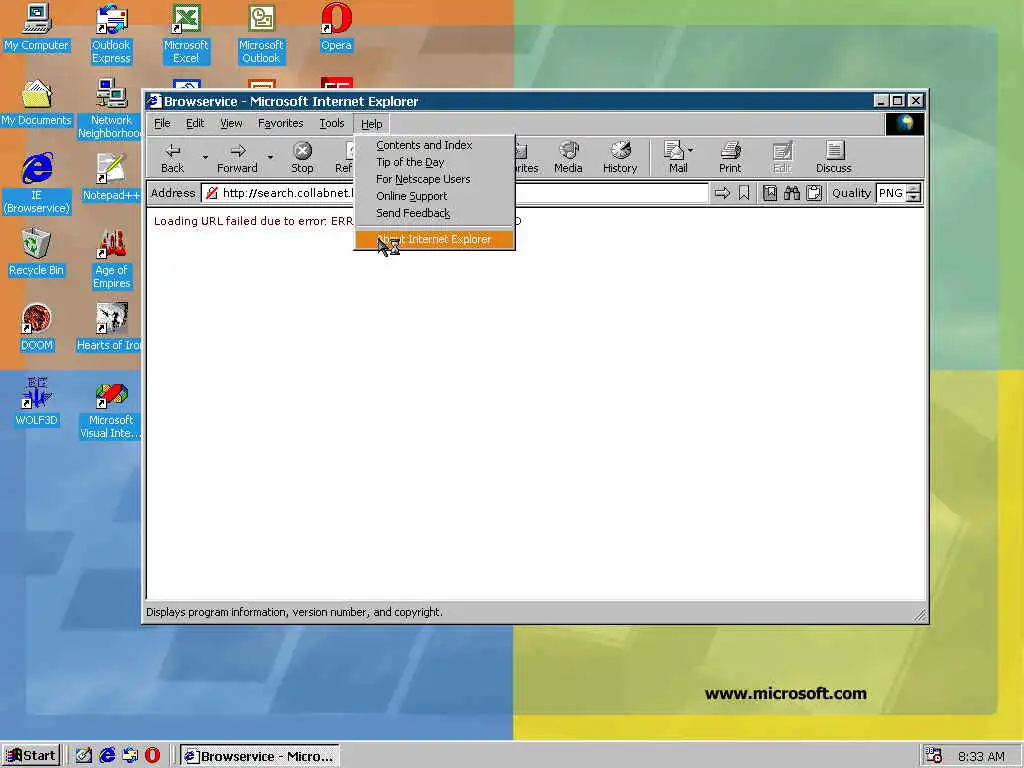Image resolution: width=1024 pixels, height=768 pixels.
Task: Open the History toolbar button
Action: pos(620,158)
